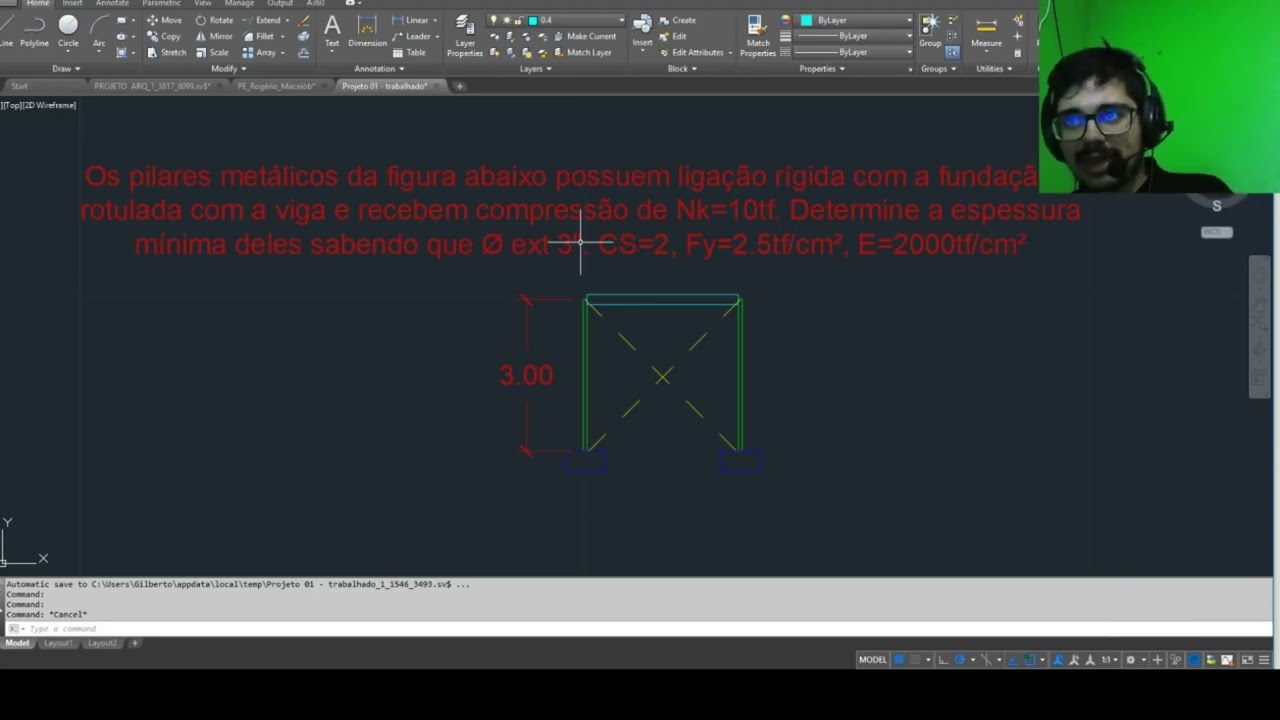The image size is (1280, 720).
Task: Activate the Move command
Action: (x=164, y=20)
